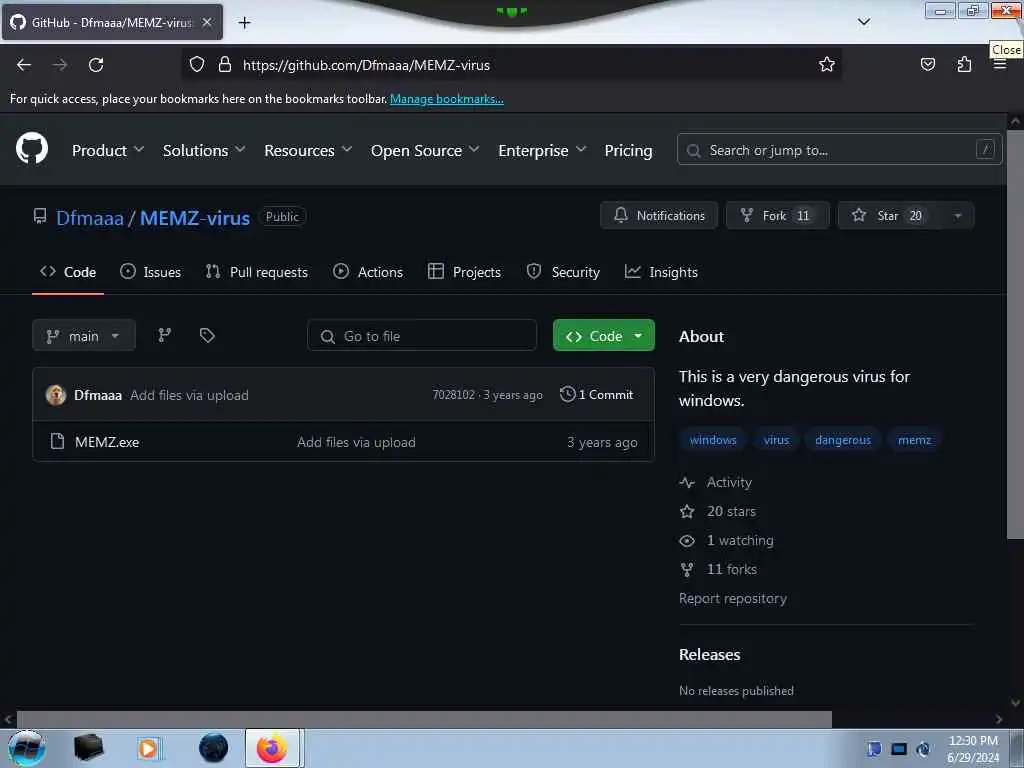Open the black box taskbar icon
The image size is (1024, 768).
pos(88,748)
